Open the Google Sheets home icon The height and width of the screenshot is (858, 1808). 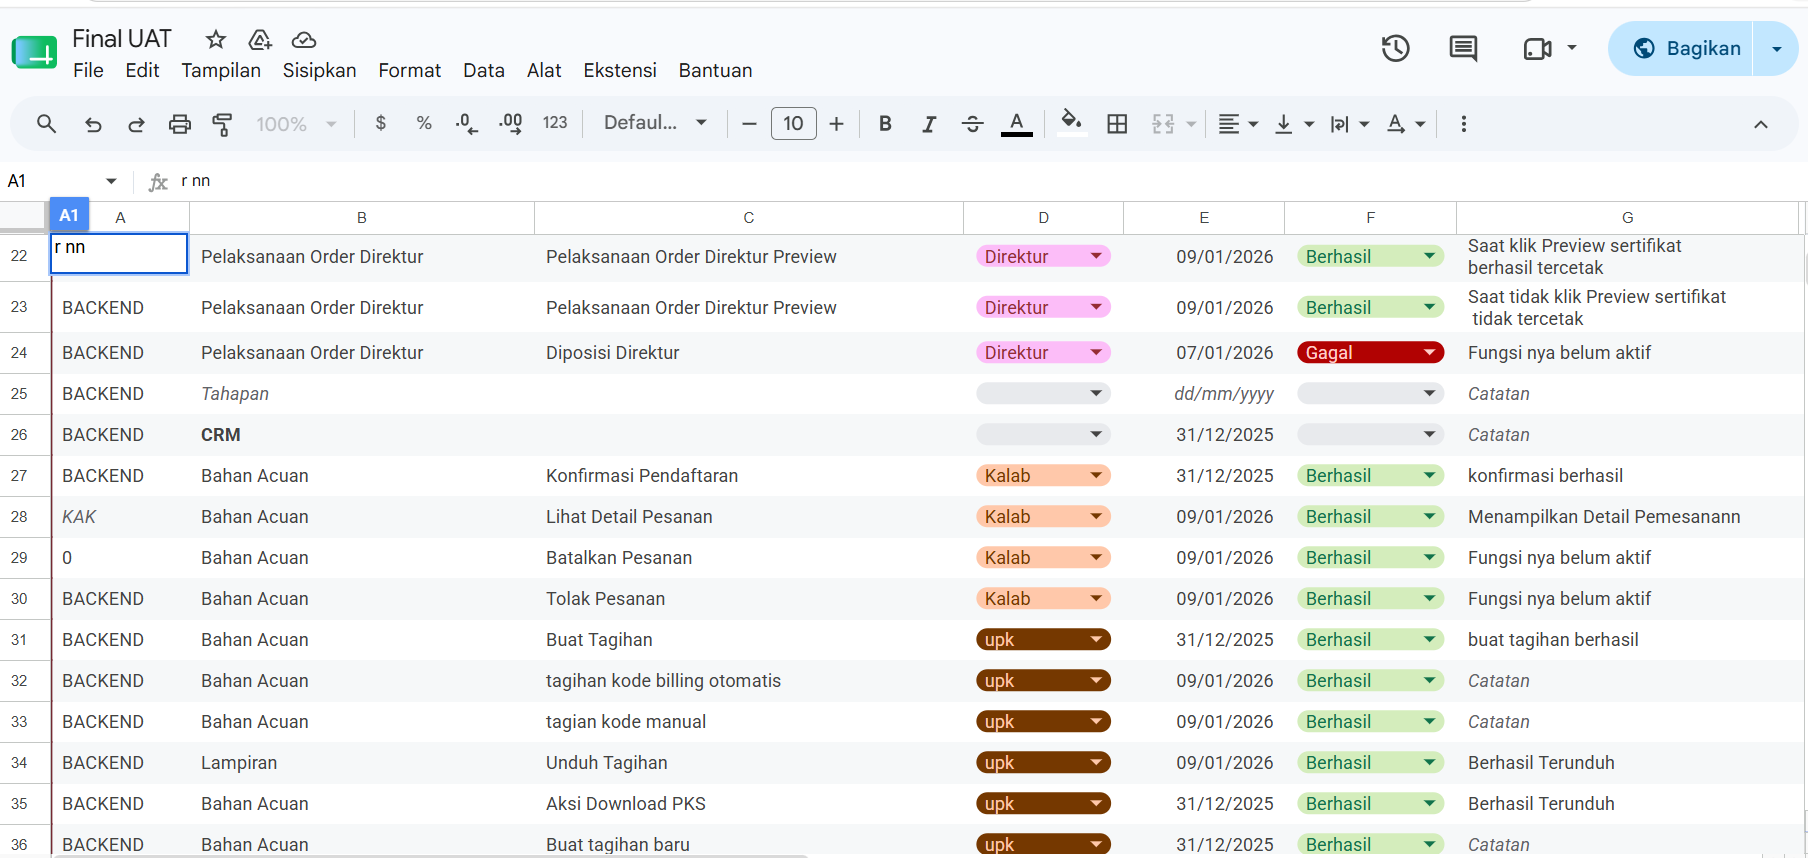click(34, 52)
